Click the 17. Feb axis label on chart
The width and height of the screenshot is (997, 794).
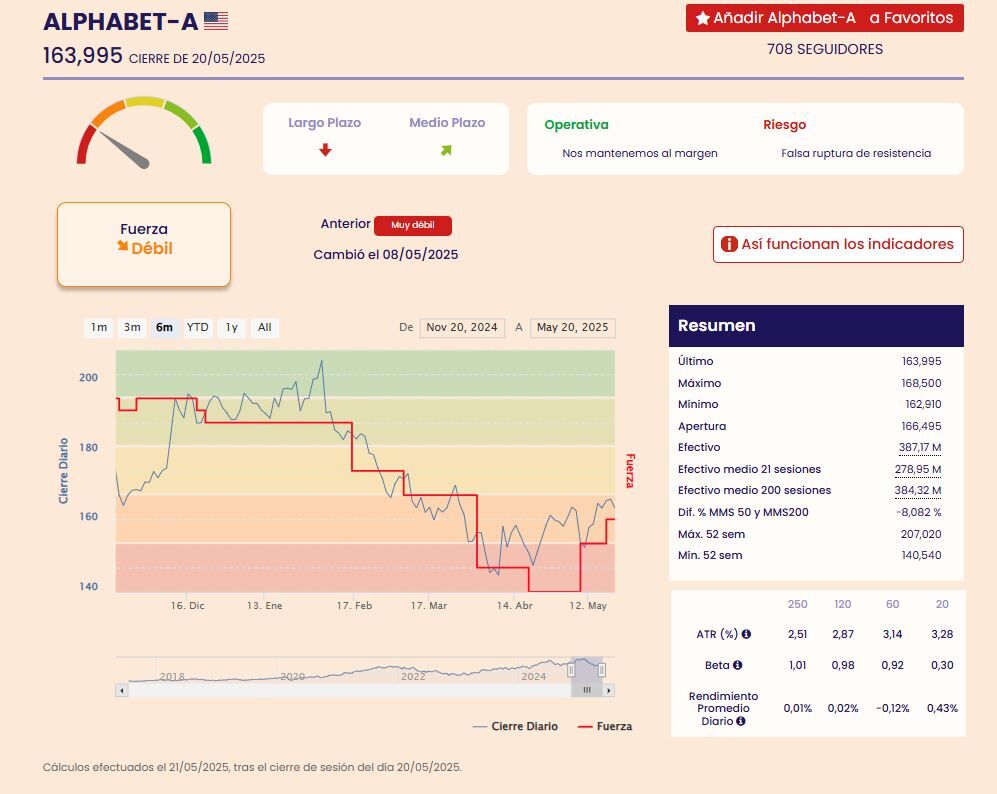tap(354, 605)
